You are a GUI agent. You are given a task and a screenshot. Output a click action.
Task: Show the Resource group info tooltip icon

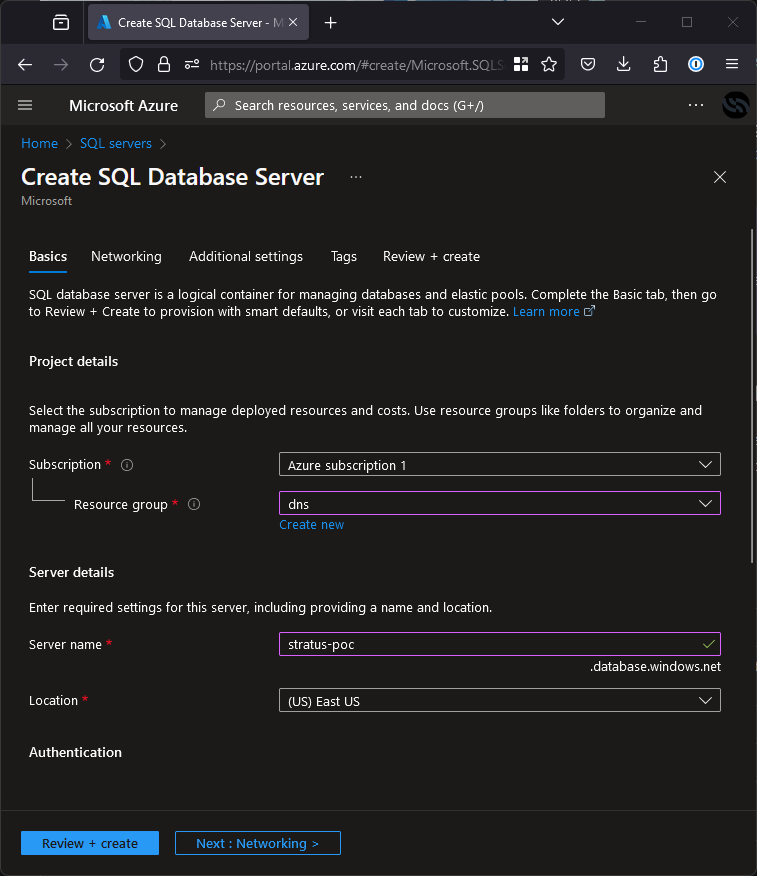pyautogui.click(x=194, y=504)
